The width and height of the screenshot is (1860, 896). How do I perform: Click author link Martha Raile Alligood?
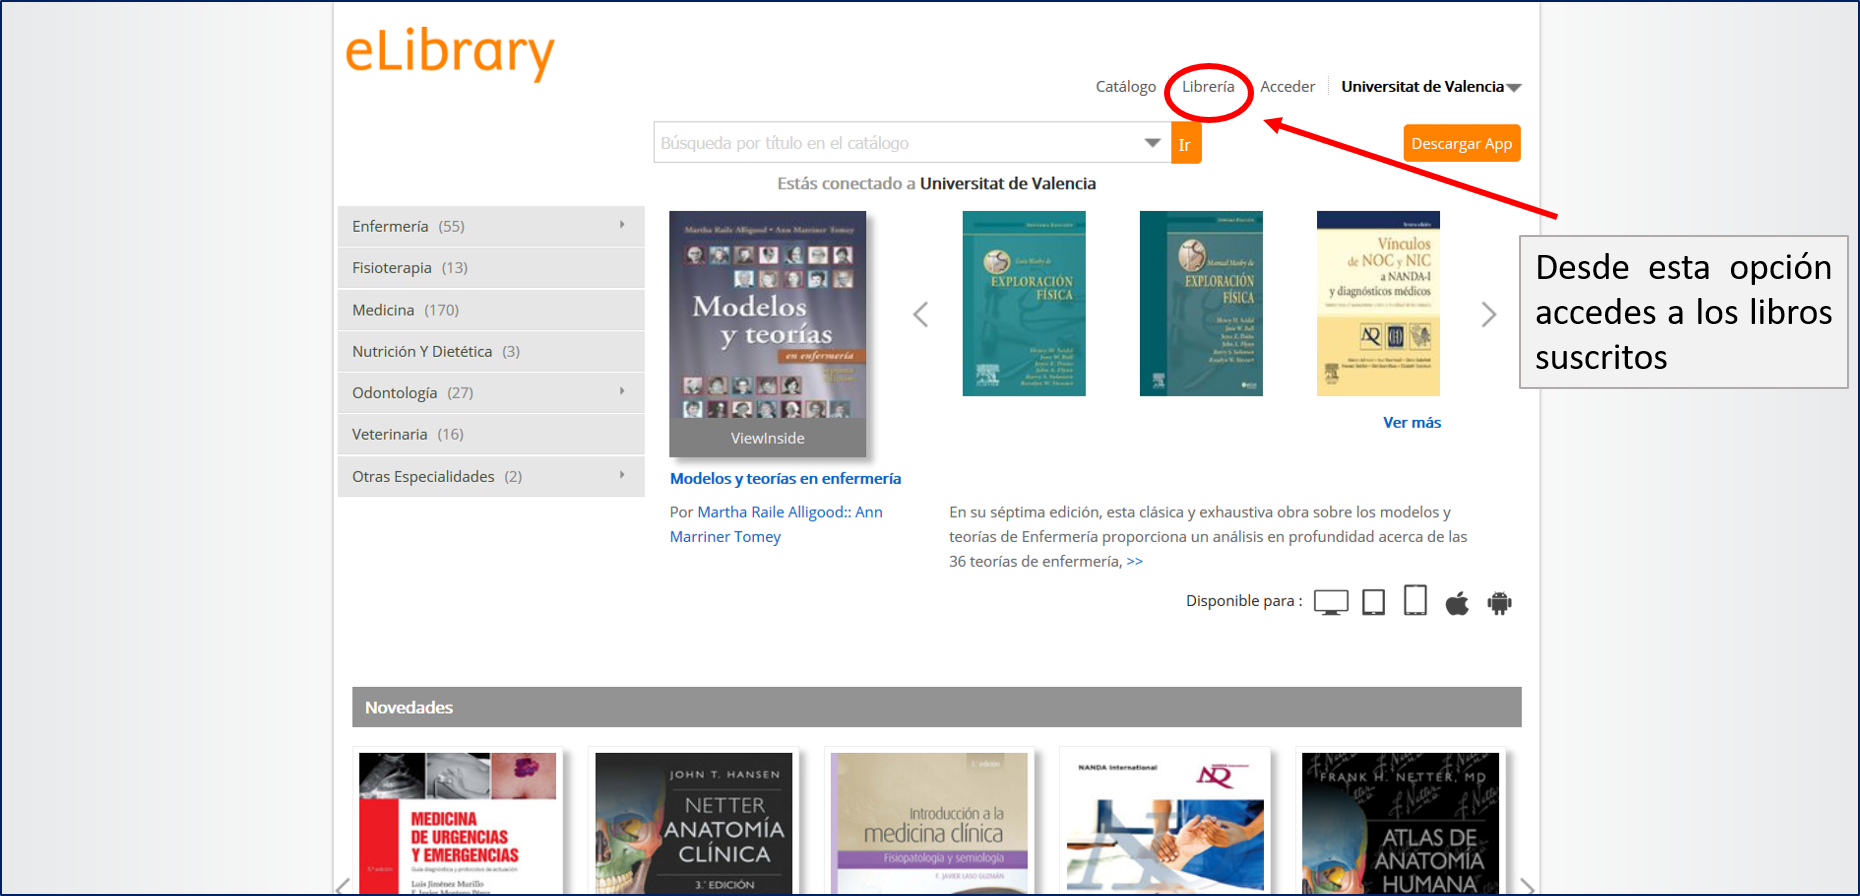772,512
